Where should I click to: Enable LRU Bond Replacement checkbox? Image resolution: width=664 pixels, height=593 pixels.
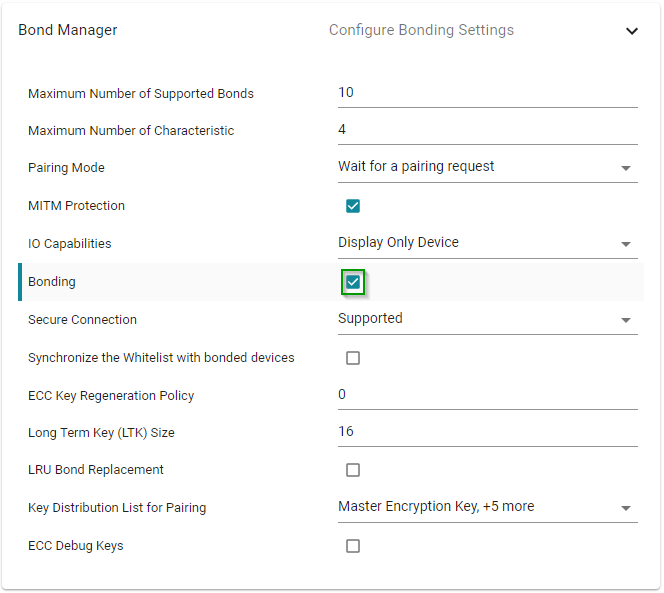(353, 470)
